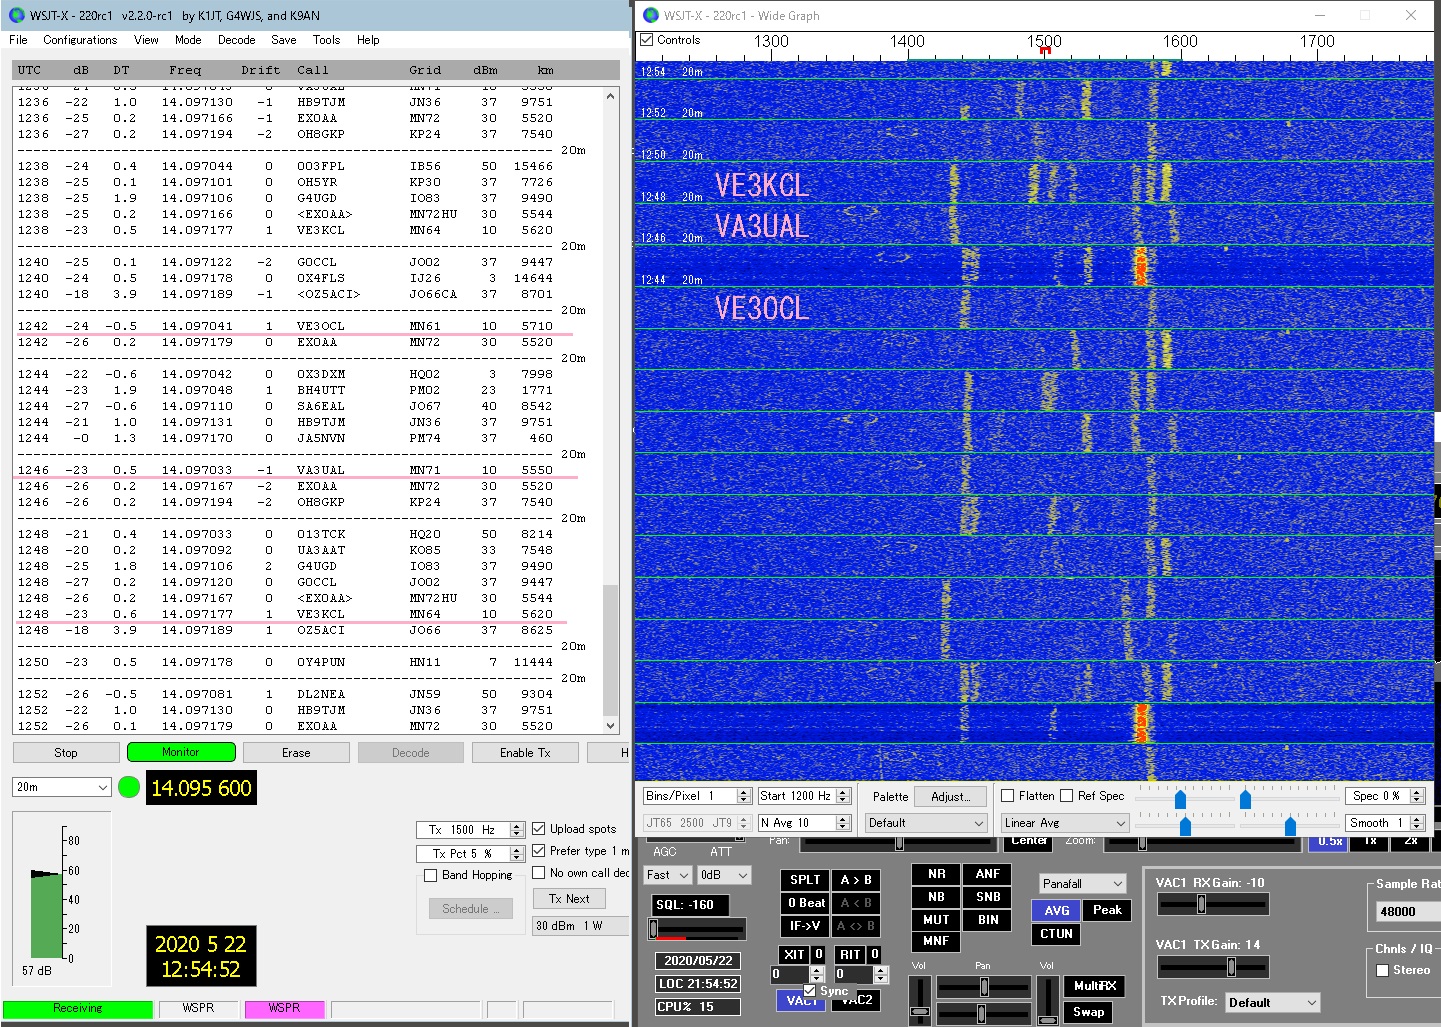
Task: Open the Panafall display mode dropdown
Action: (1082, 884)
